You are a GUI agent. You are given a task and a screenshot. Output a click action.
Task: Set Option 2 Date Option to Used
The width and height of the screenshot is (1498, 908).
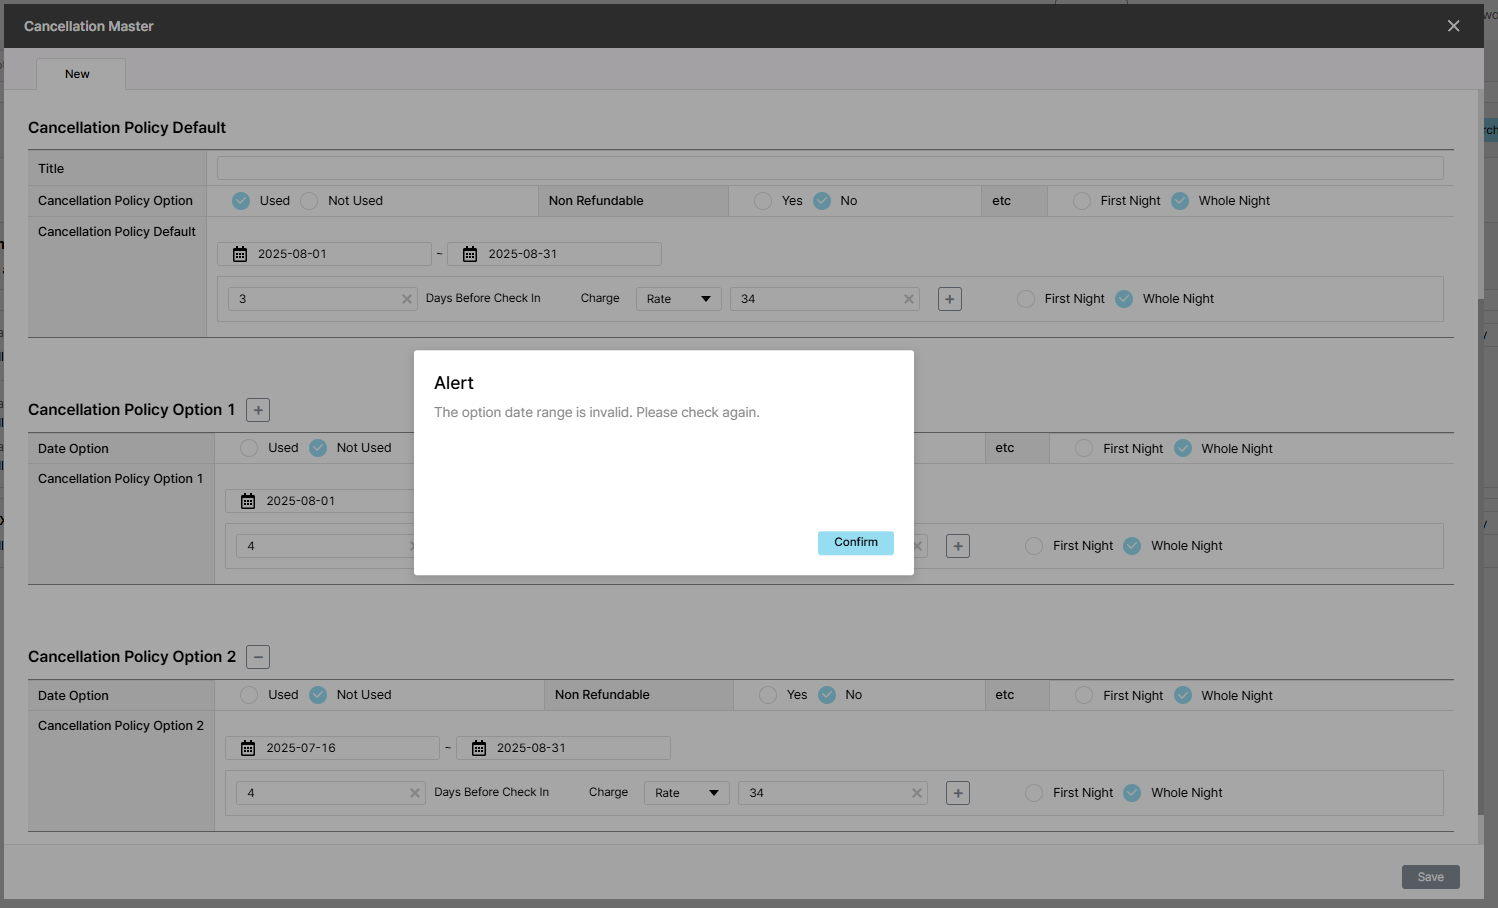coord(249,695)
